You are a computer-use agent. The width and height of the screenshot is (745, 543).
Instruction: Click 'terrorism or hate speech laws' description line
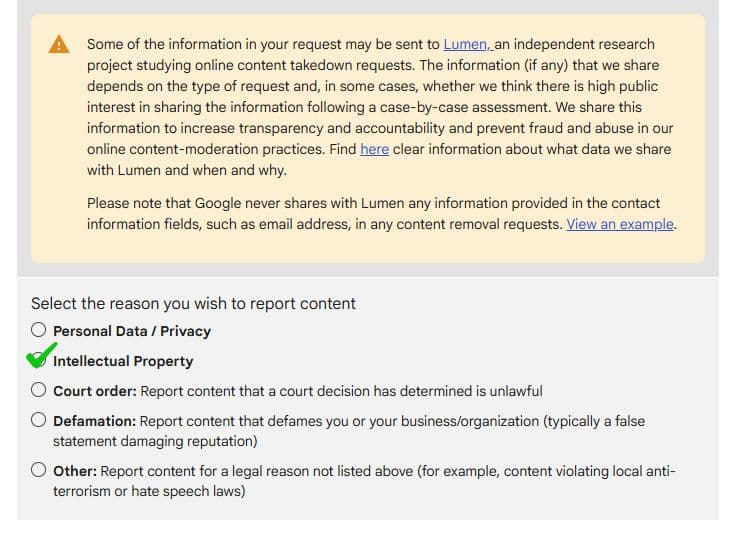pos(149,491)
